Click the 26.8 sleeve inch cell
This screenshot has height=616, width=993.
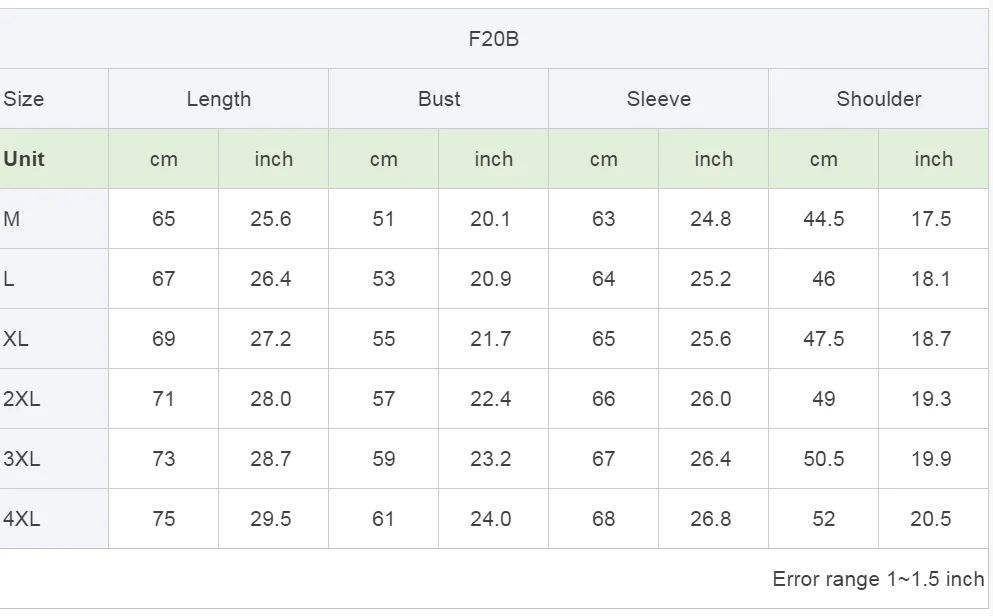coord(713,519)
